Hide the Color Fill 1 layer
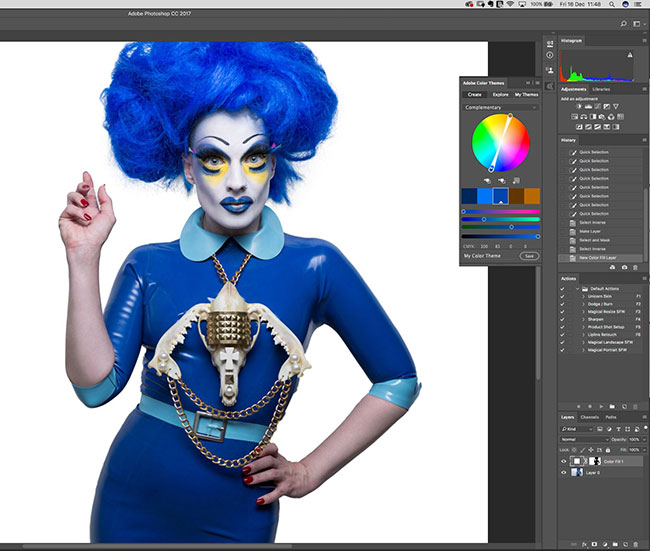650x551 pixels. (563, 460)
